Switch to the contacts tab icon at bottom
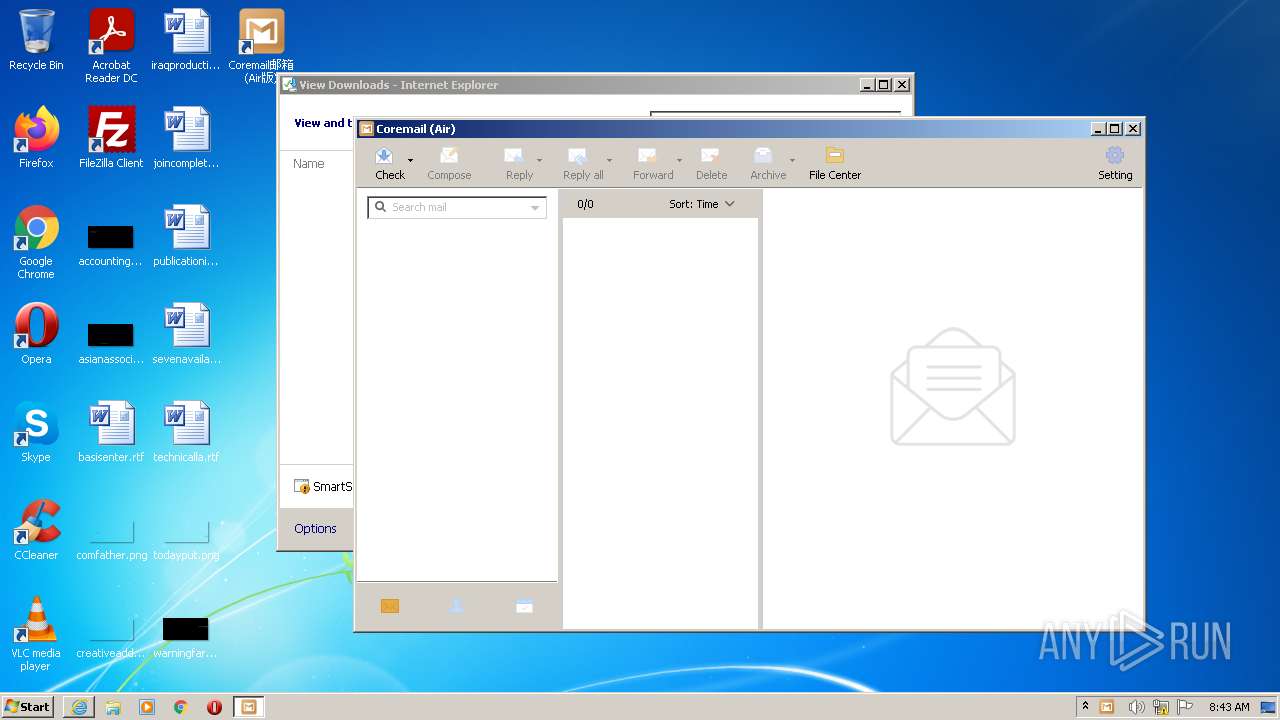Viewport: 1280px width, 720px height. click(x=457, y=606)
